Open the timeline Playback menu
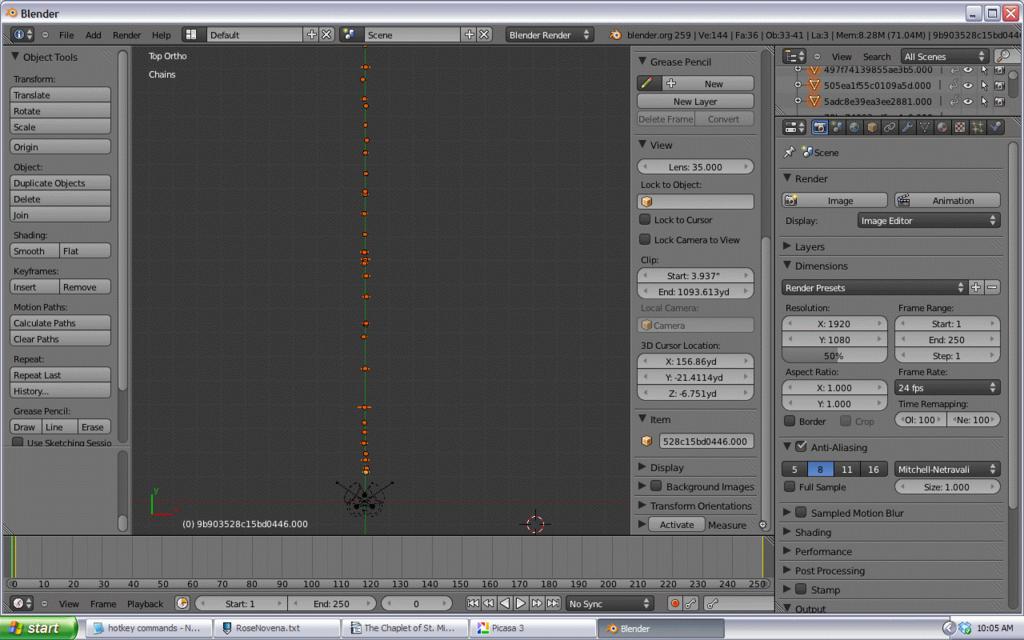This screenshot has width=1024, height=640. click(145, 603)
